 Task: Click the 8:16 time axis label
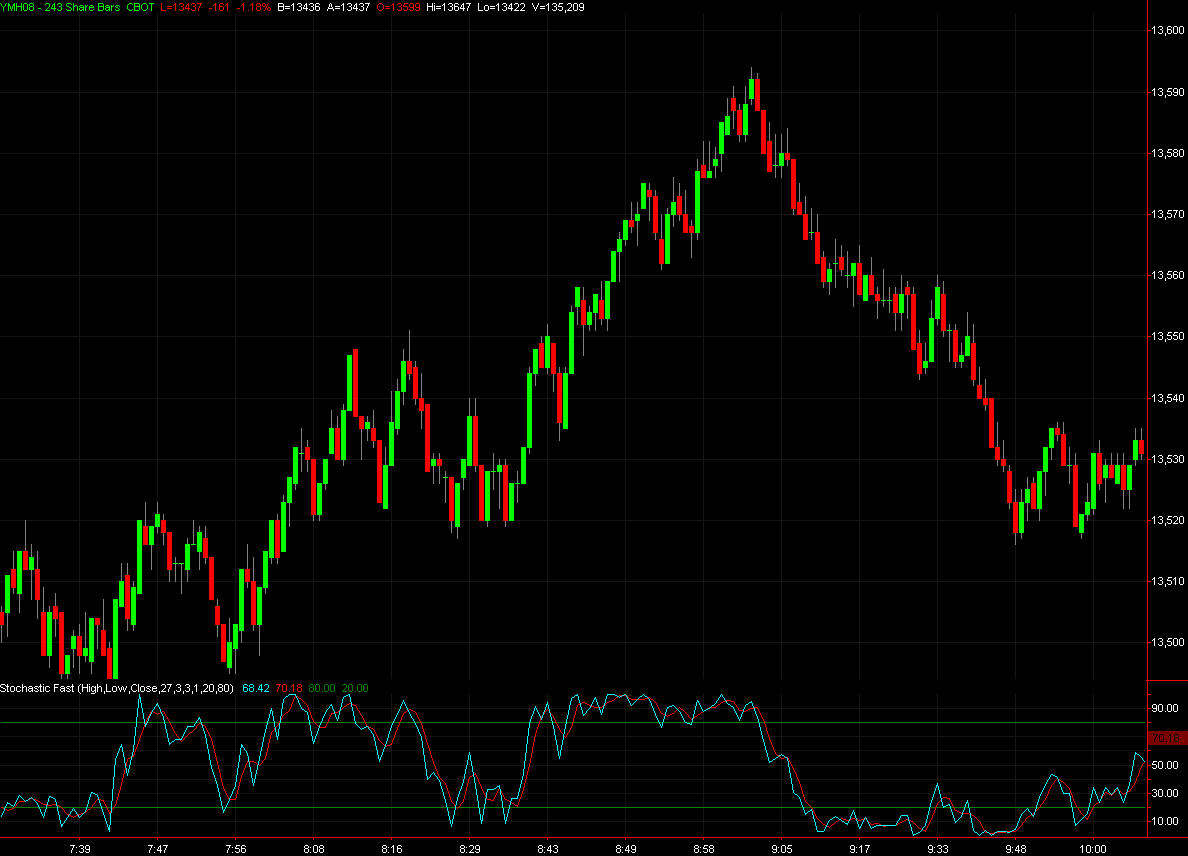[392, 849]
